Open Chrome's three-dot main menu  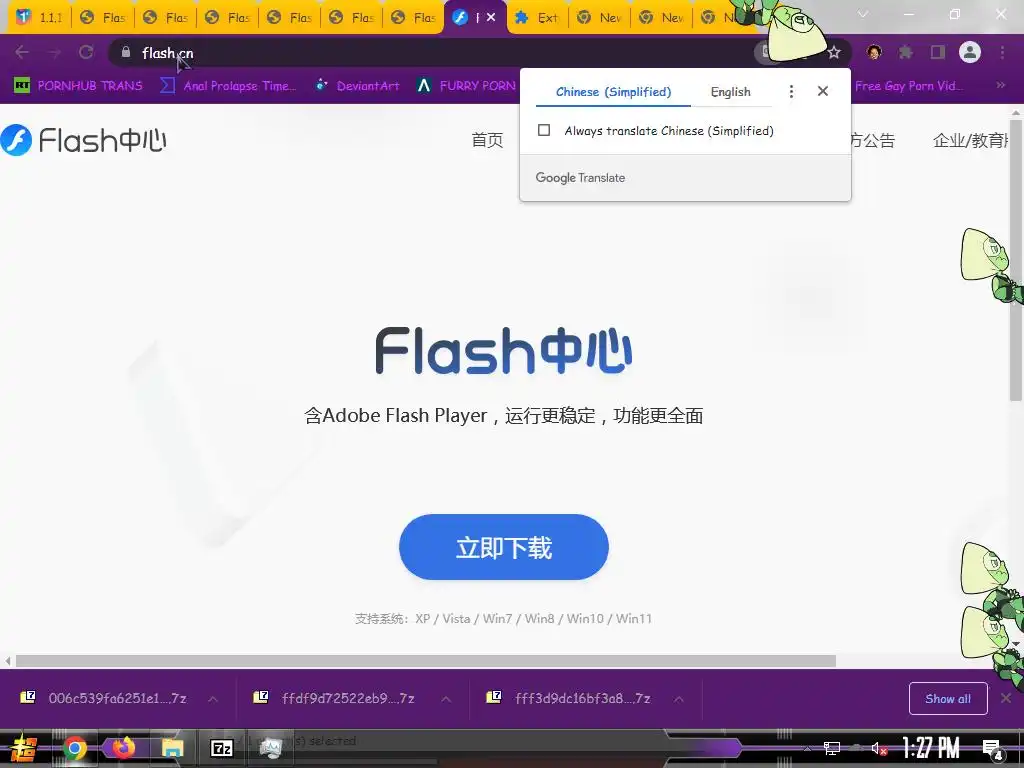pos(1002,52)
